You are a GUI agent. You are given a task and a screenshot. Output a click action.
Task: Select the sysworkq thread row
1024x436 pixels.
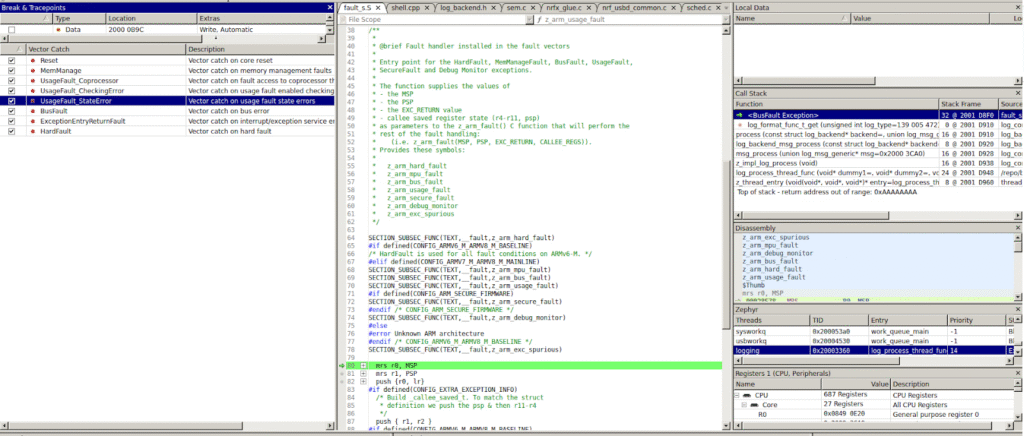[874, 331]
